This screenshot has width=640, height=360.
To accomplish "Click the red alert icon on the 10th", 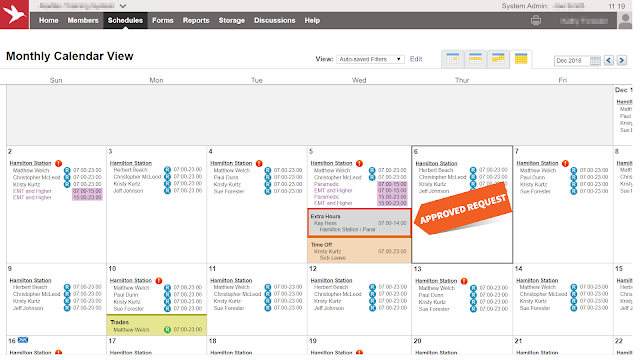I will pyautogui.click(x=159, y=281).
